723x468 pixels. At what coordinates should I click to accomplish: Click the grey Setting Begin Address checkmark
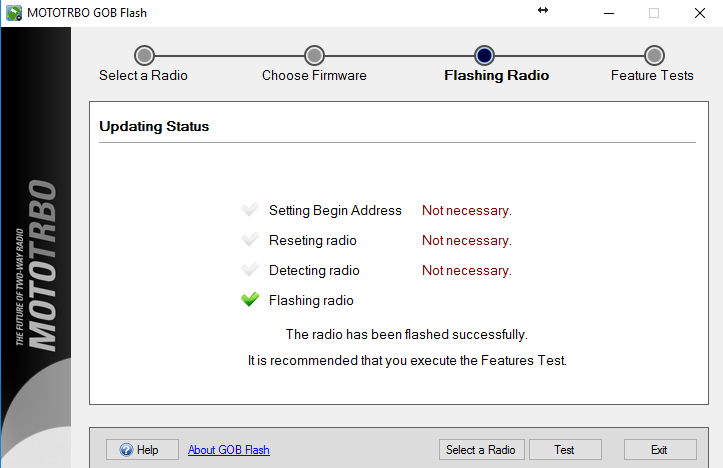[x=250, y=209]
